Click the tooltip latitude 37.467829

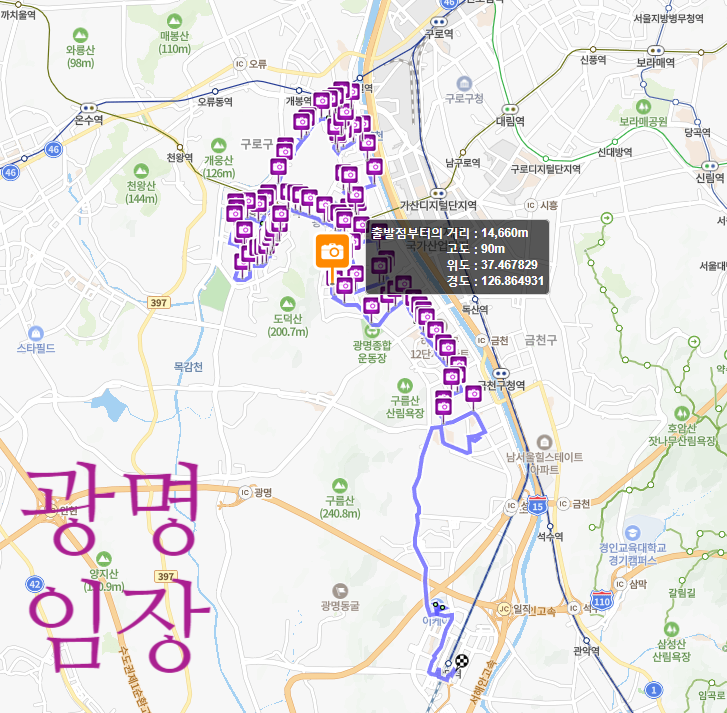(509, 265)
